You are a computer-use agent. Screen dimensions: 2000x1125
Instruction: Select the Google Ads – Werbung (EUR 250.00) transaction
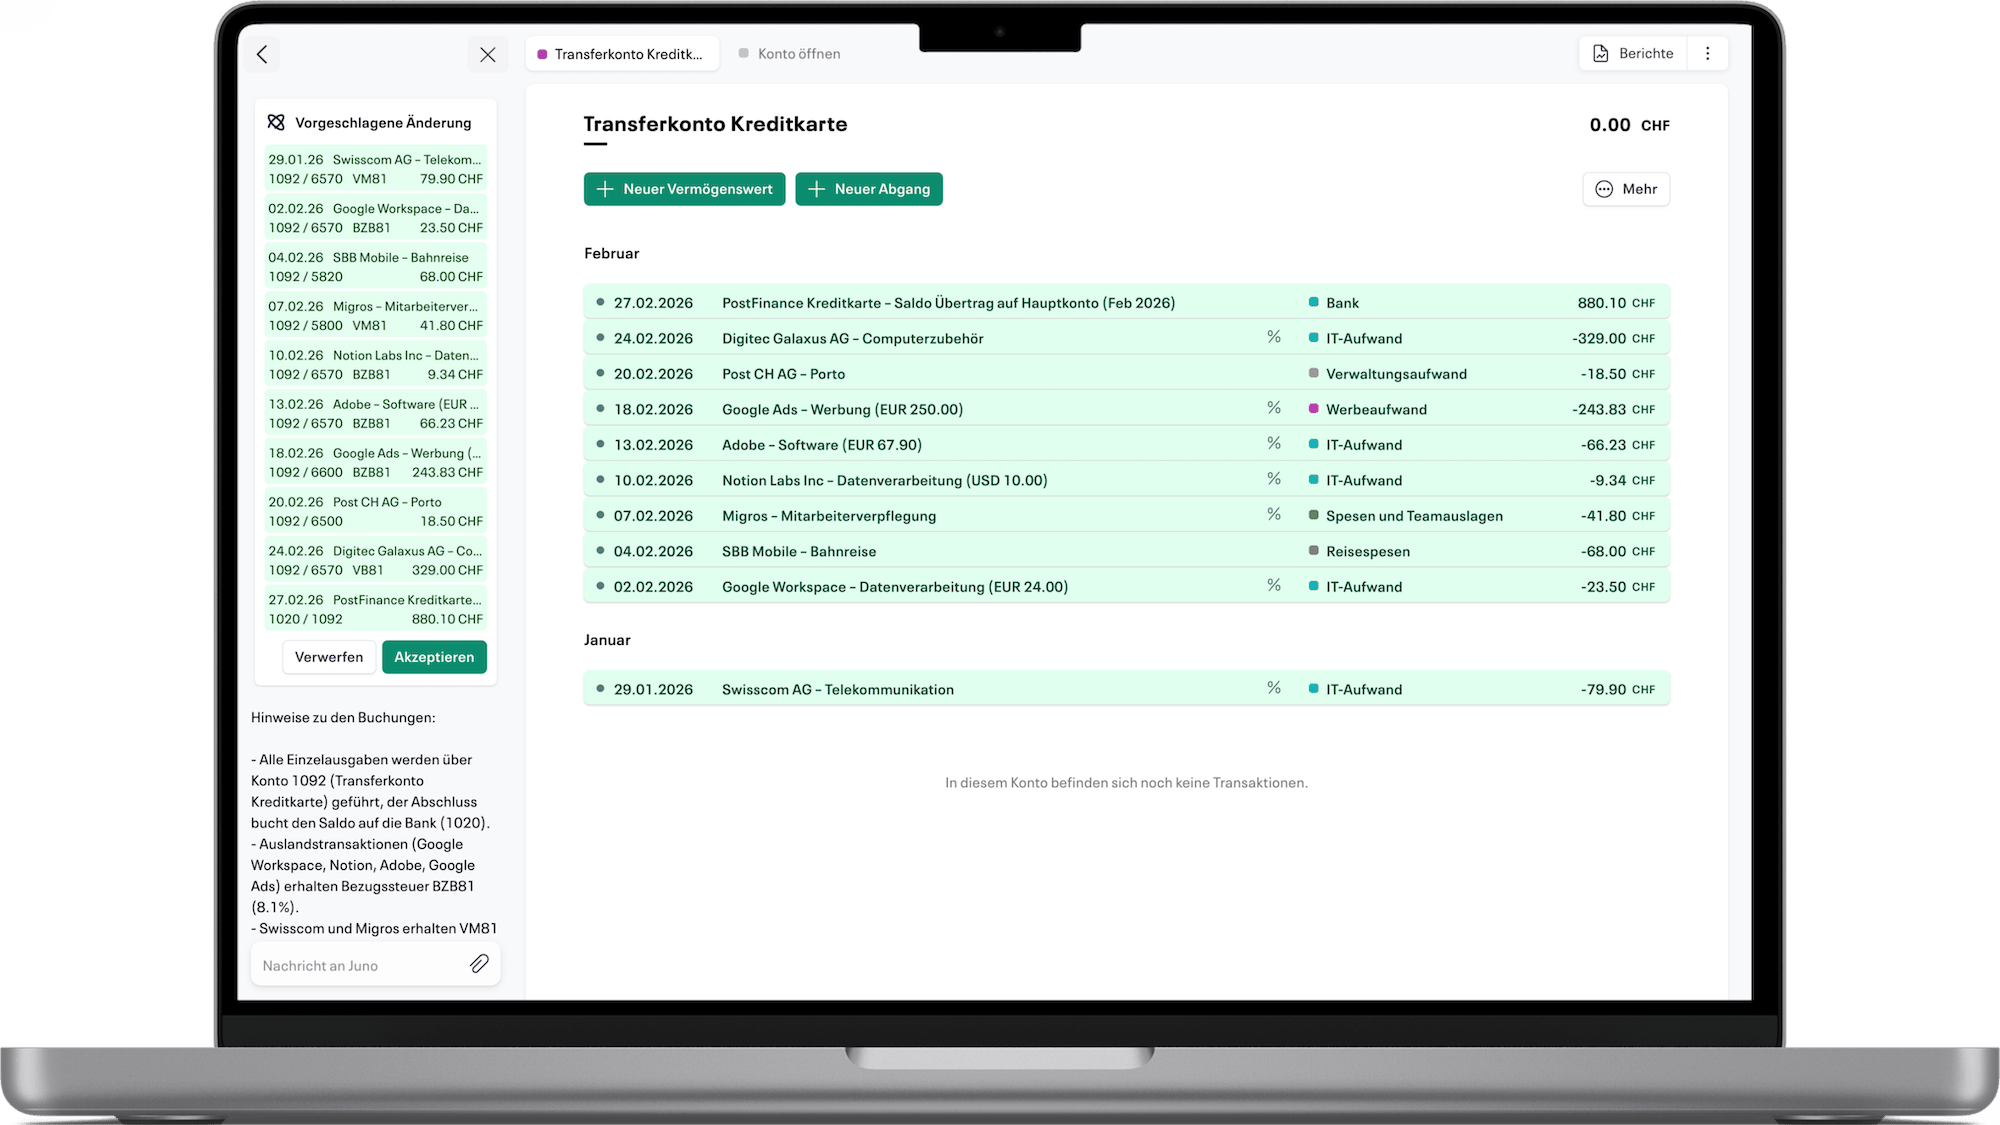click(x=1126, y=409)
